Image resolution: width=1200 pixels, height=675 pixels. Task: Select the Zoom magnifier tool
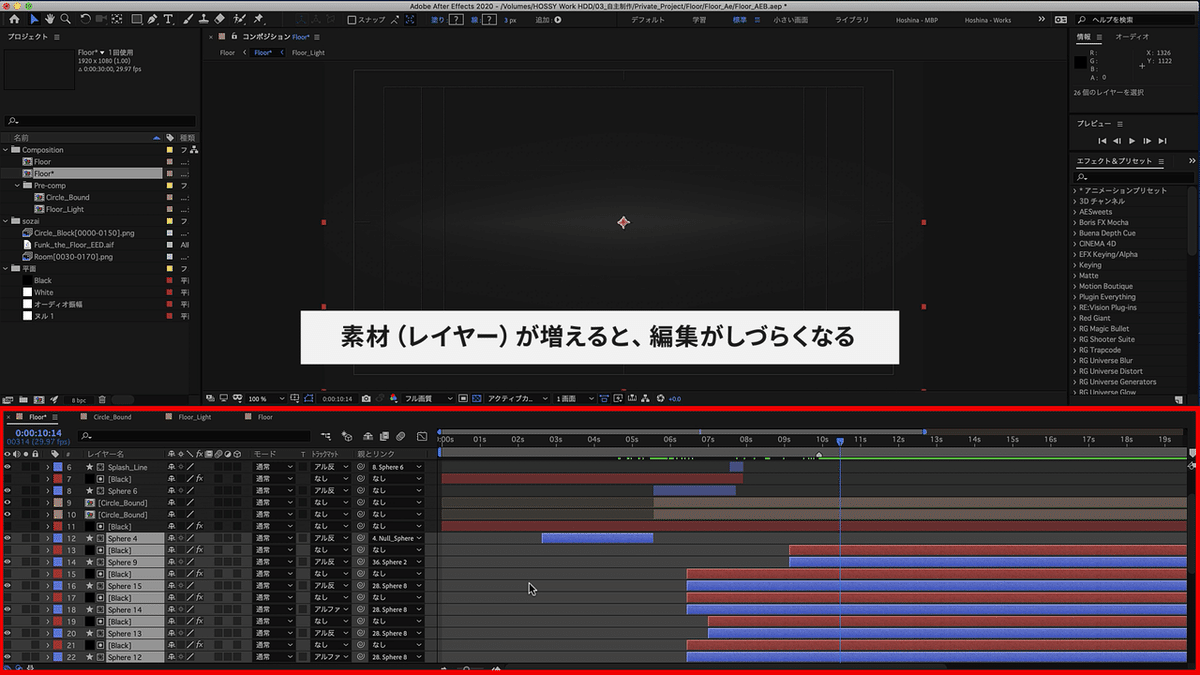pos(65,19)
